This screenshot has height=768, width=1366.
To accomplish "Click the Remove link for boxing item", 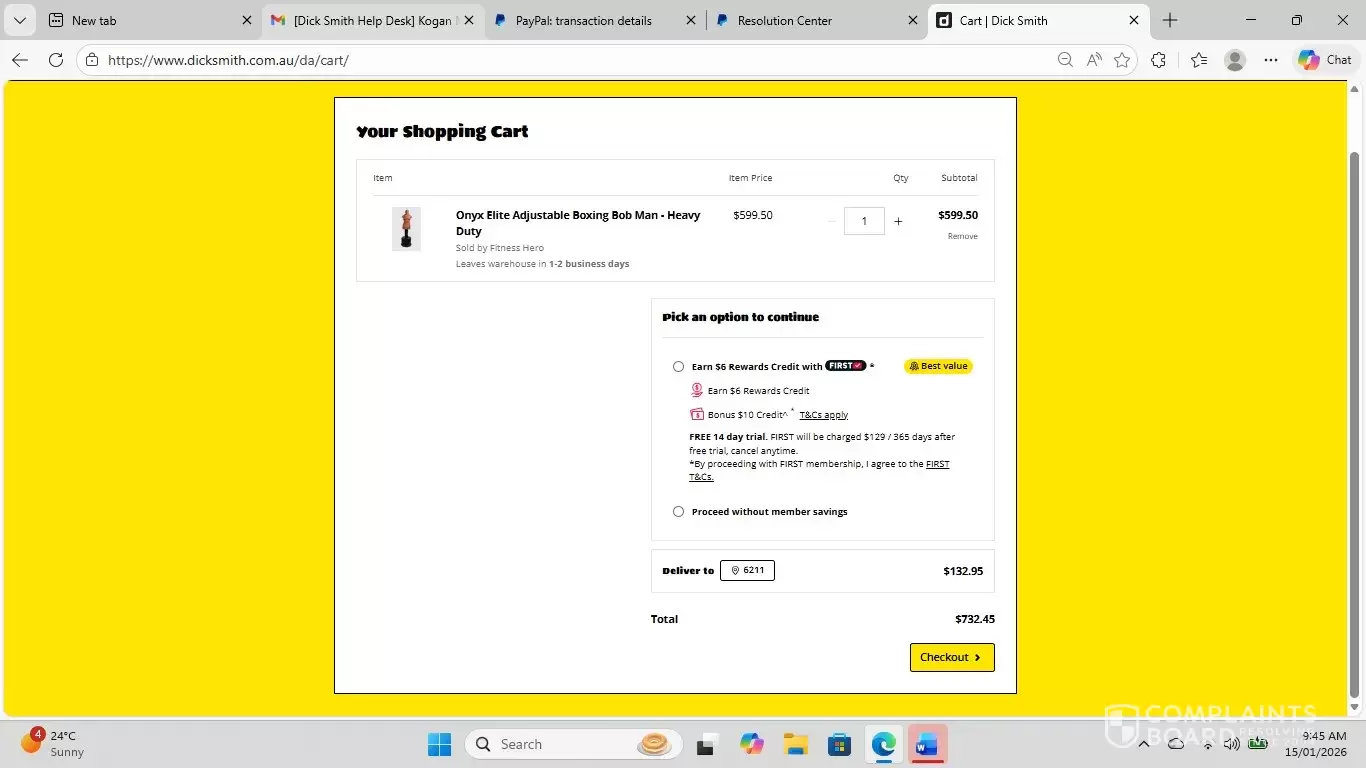I will 962,237.
